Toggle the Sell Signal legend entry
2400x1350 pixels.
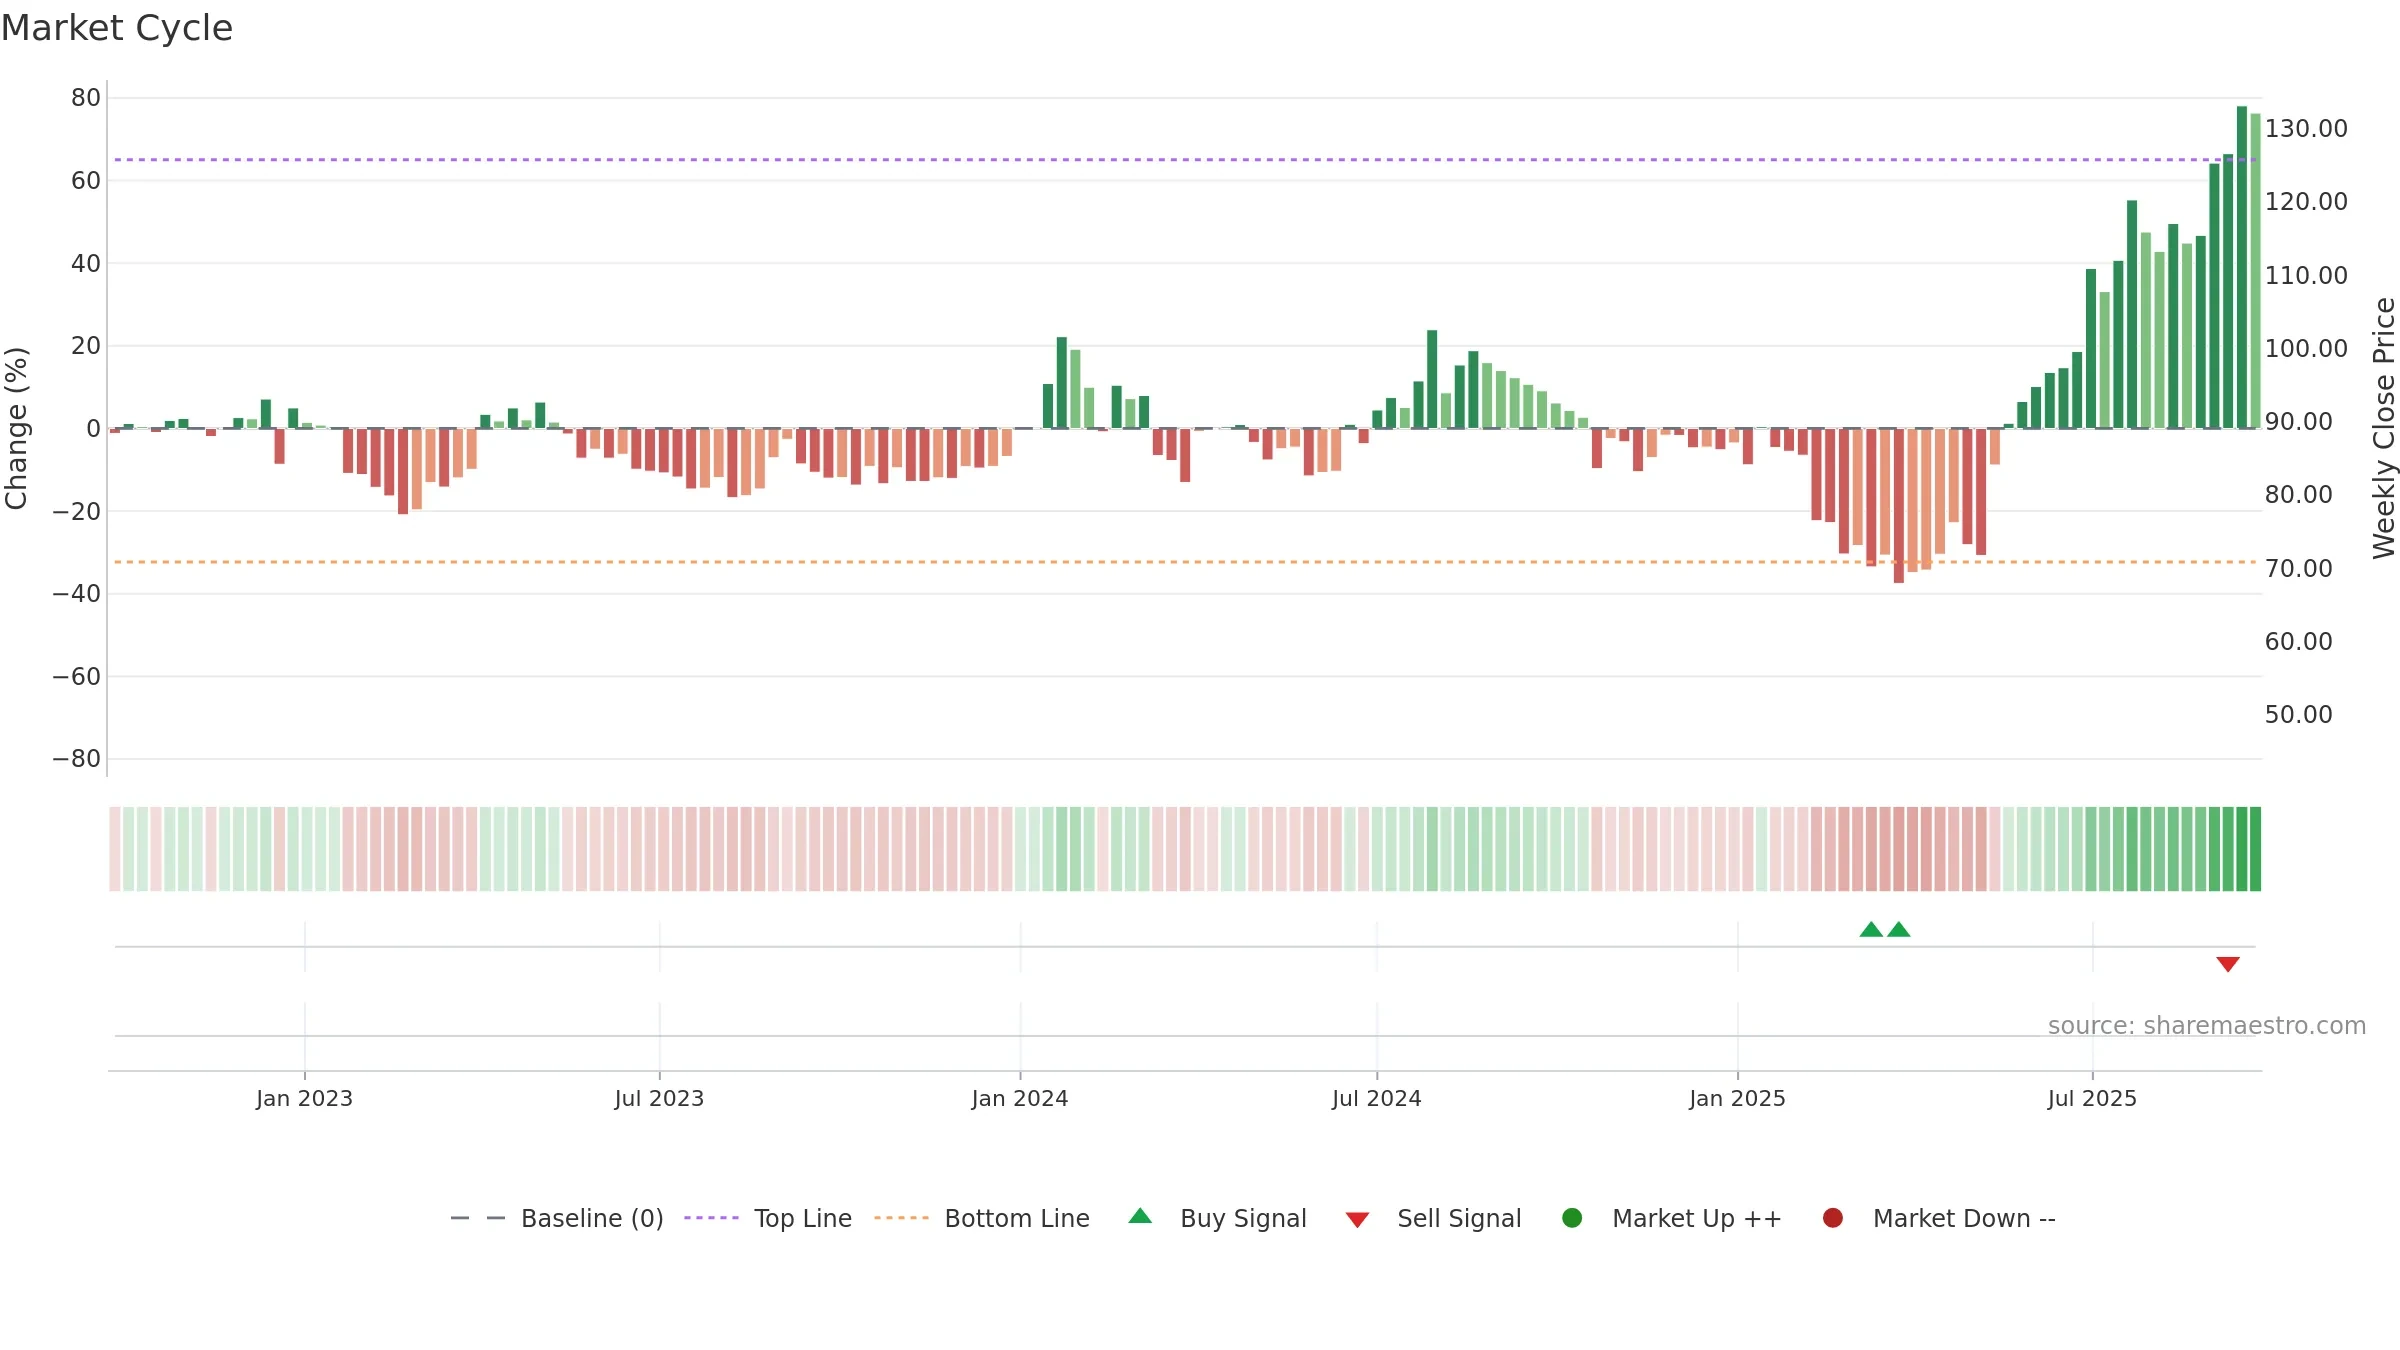click(x=1433, y=1218)
